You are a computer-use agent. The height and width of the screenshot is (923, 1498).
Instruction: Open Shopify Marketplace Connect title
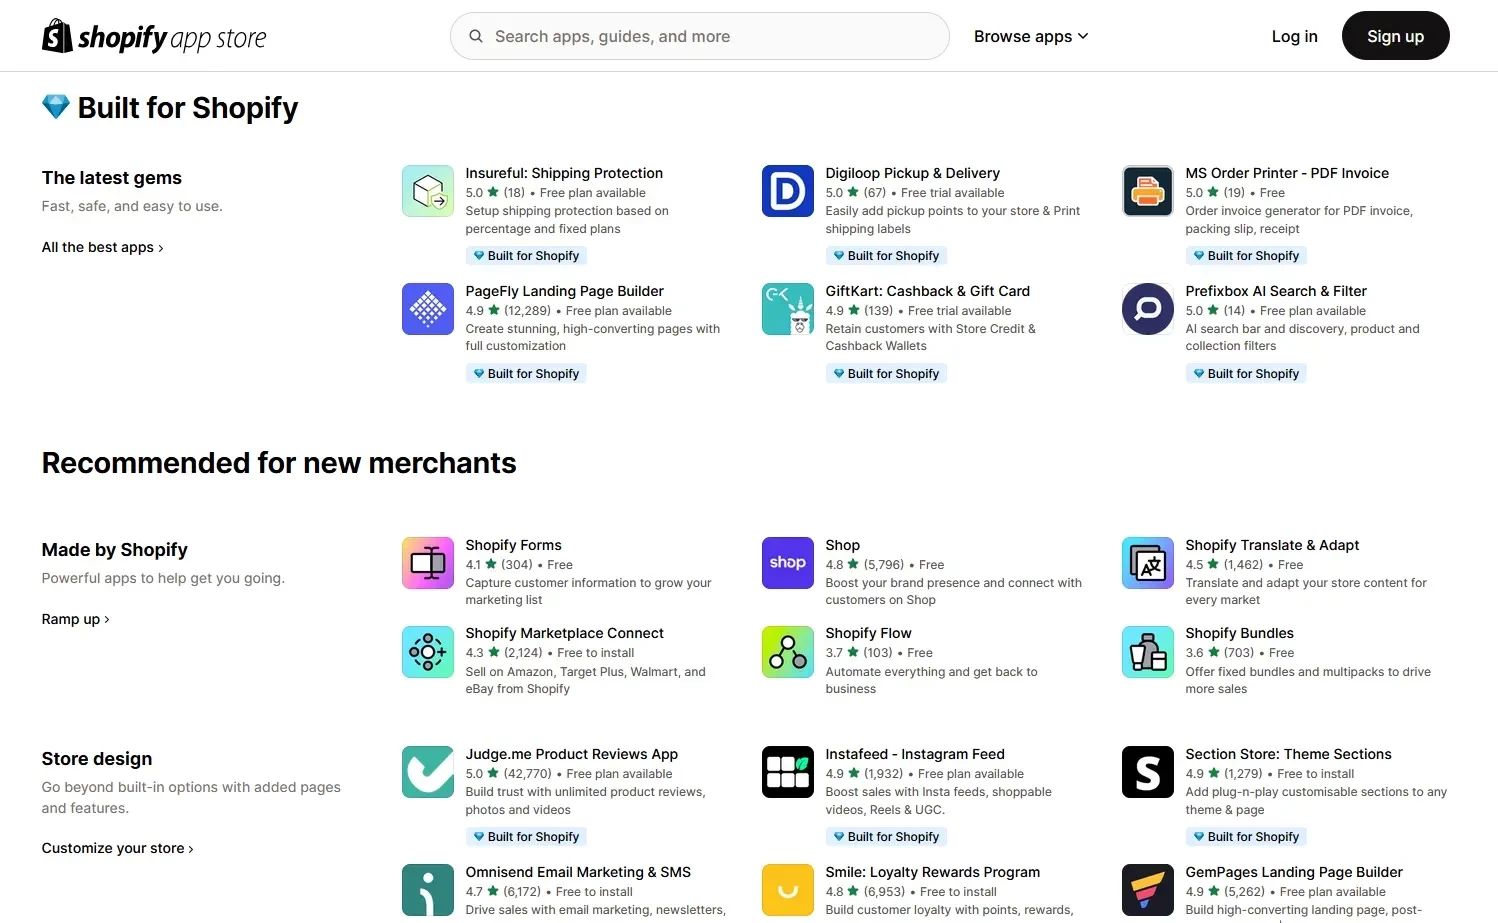click(564, 633)
